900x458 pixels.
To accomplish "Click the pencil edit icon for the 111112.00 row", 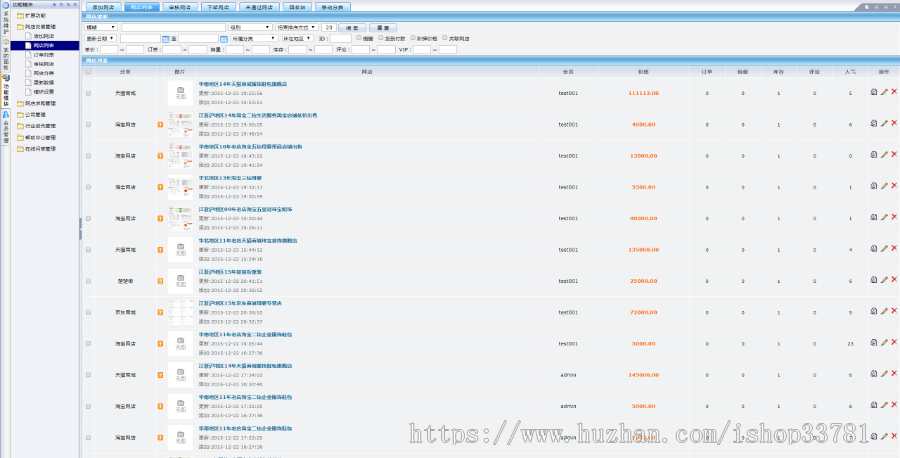I will (884, 92).
